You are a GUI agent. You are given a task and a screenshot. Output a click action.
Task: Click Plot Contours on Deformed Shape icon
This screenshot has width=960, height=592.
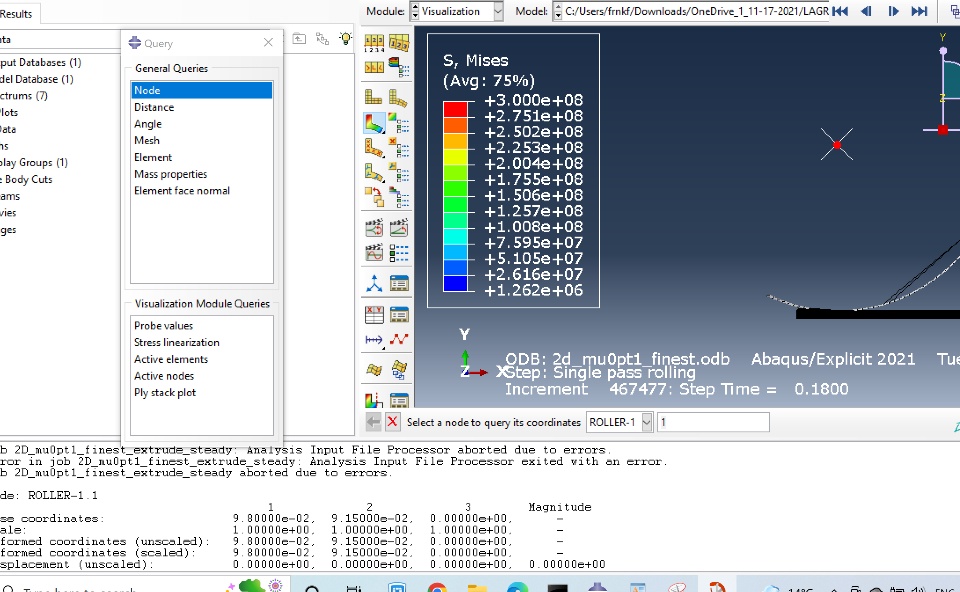(x=374, y=123)
